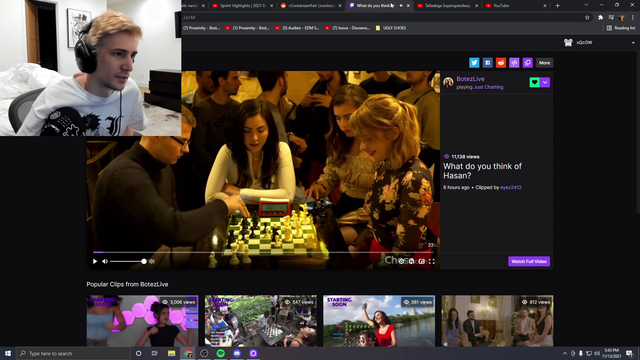The width and height of the screenshot is (640, 360).
Task: Expand the More sharing options
Action: click(x=544, y=62)
